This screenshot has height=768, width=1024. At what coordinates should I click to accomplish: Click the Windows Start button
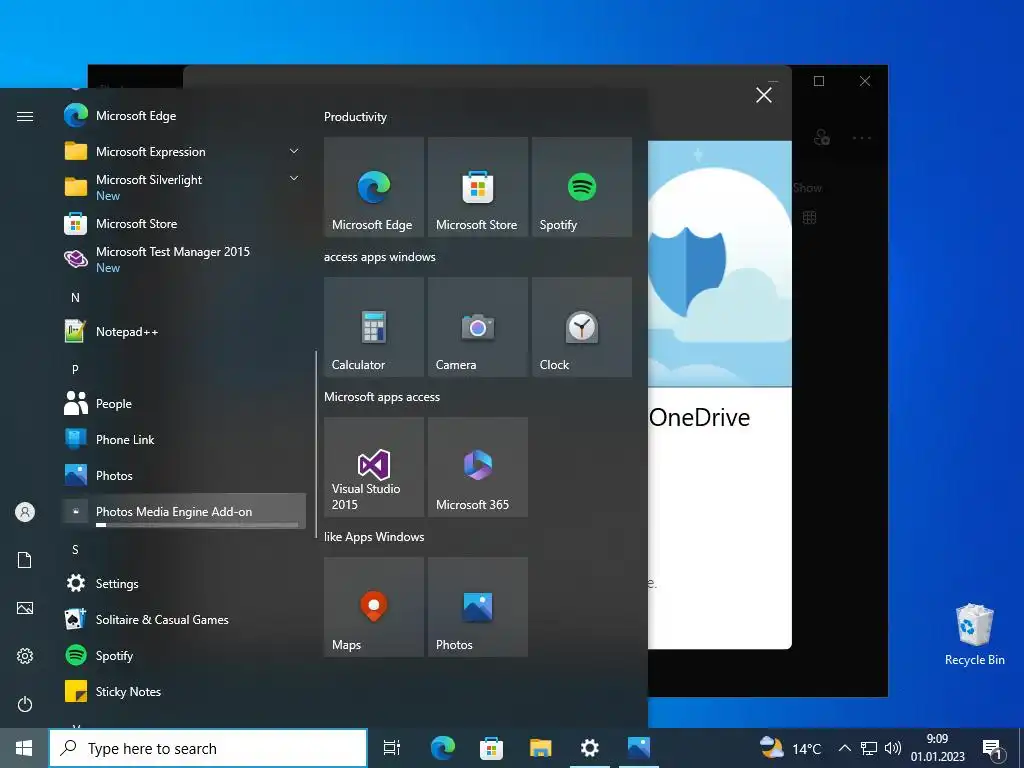(24, 748)
